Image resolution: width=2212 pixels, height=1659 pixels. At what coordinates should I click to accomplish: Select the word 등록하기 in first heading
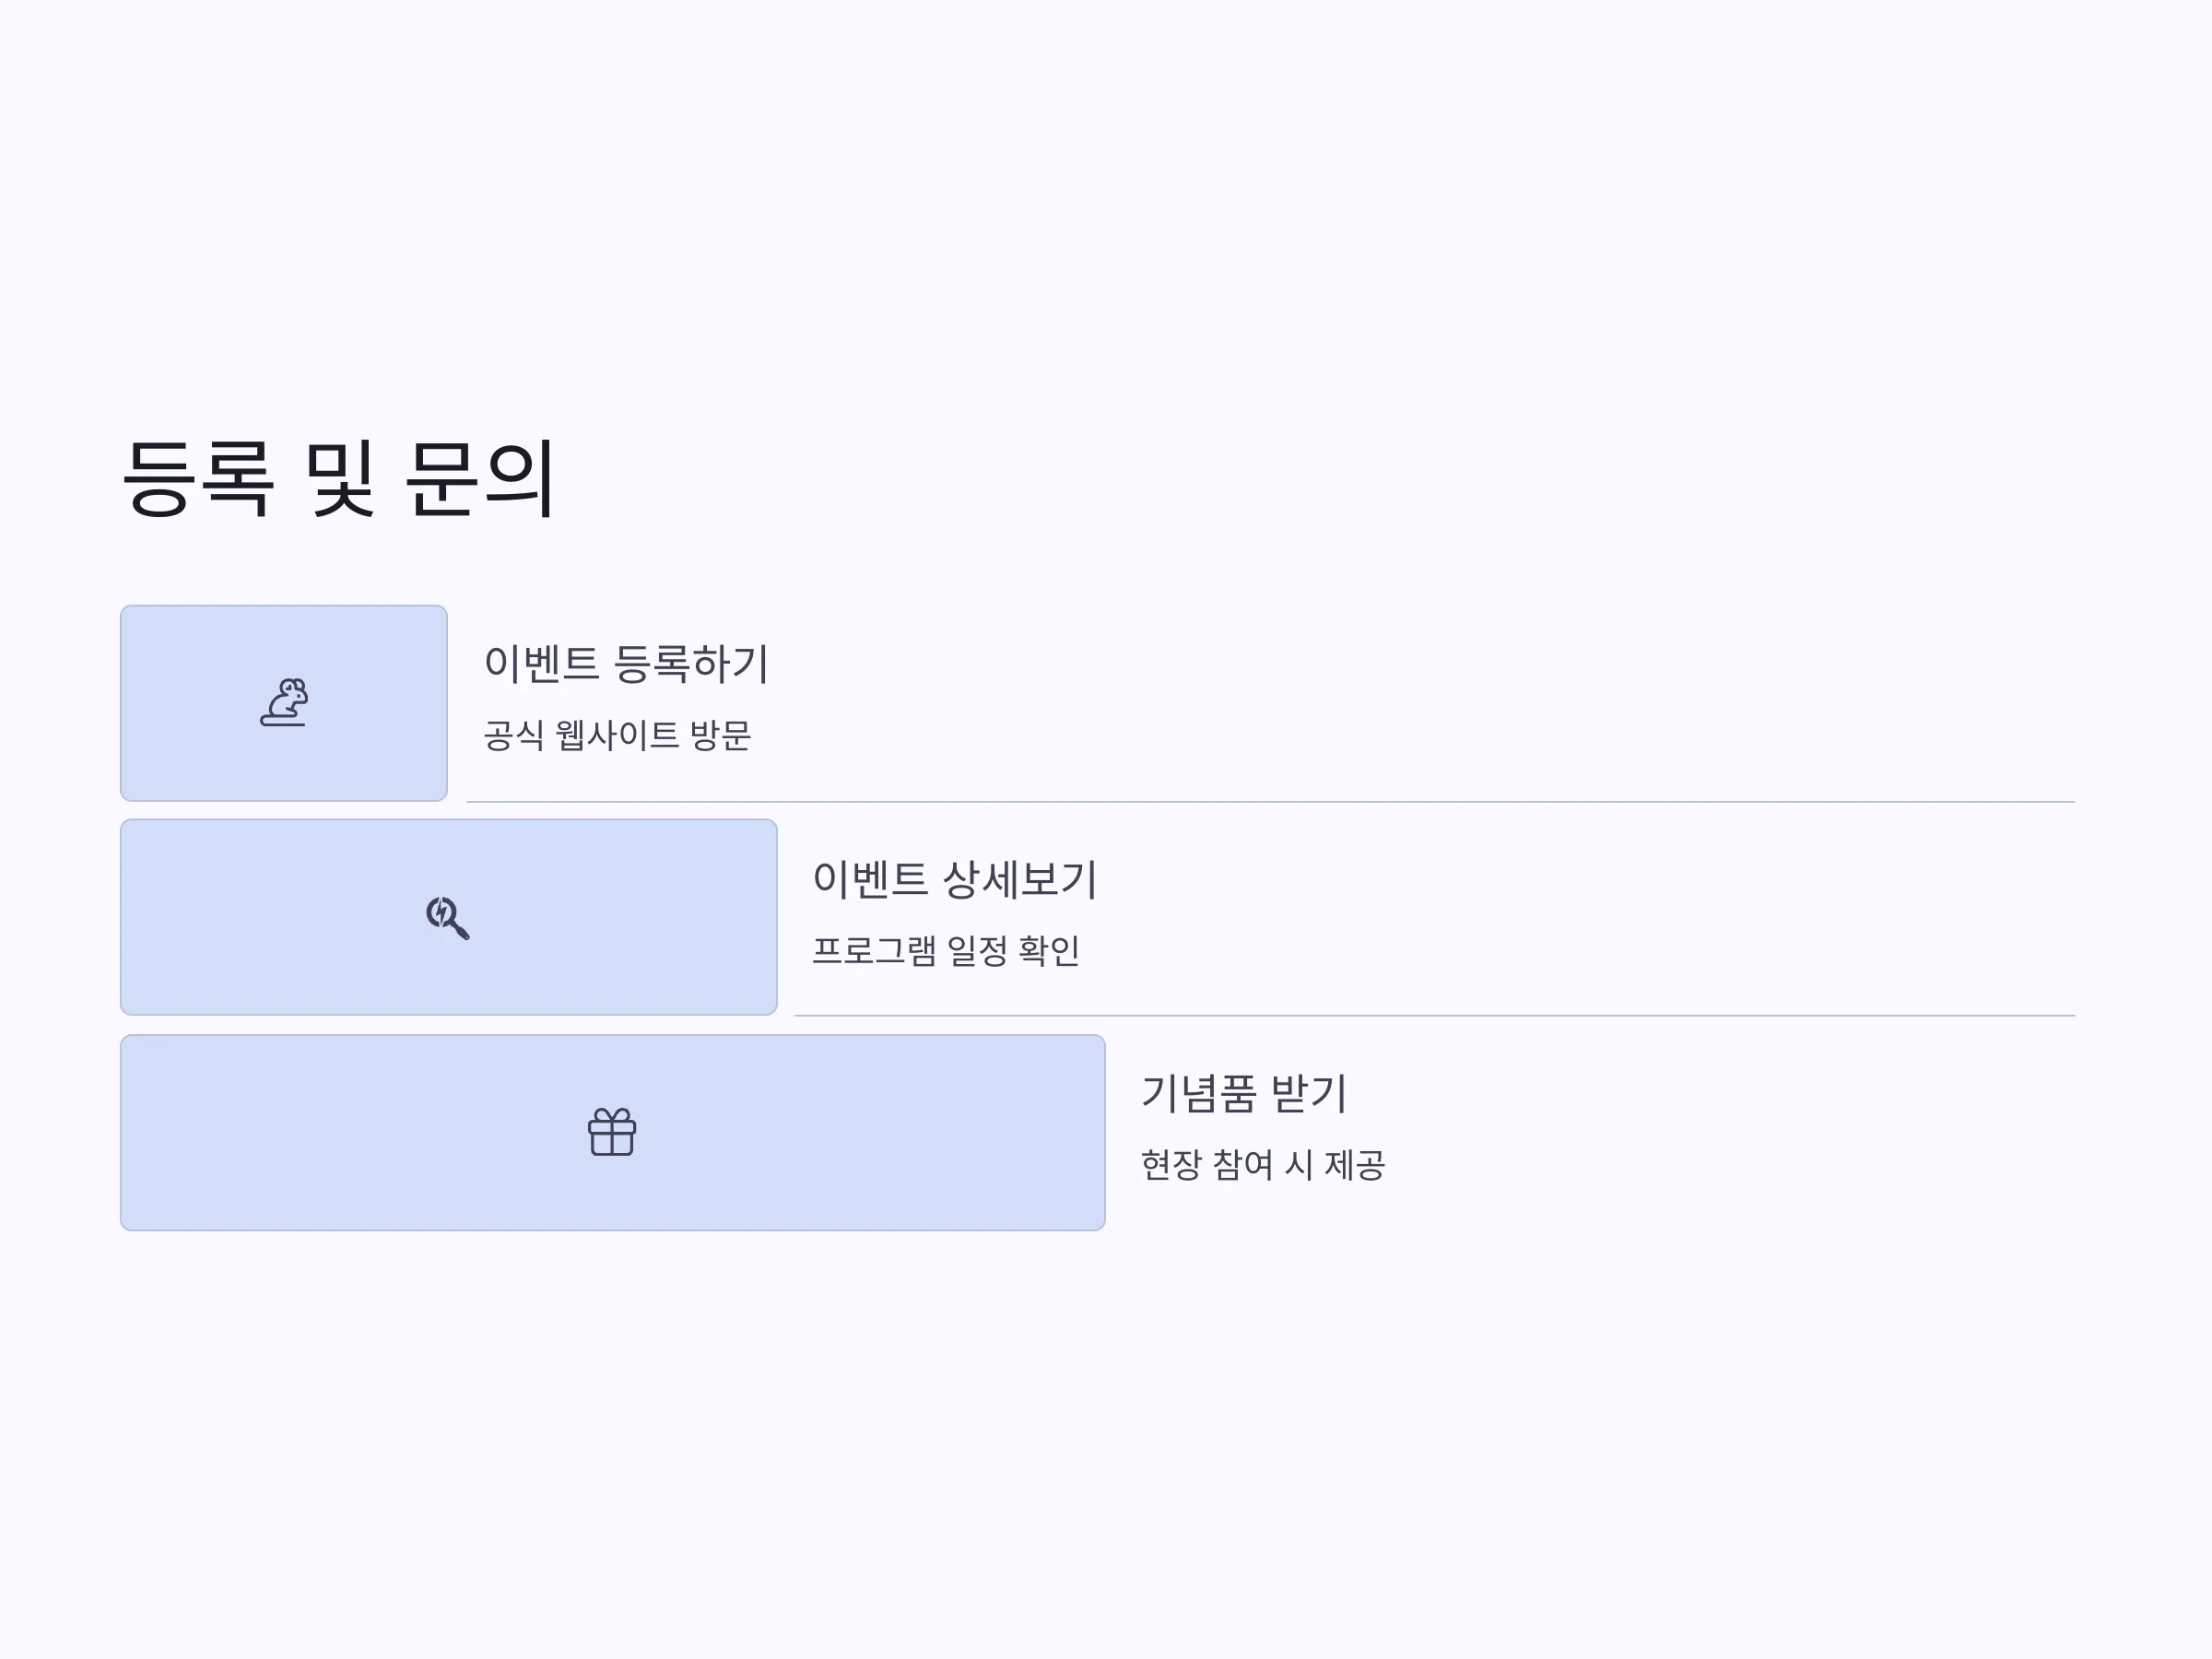[691, 664]
